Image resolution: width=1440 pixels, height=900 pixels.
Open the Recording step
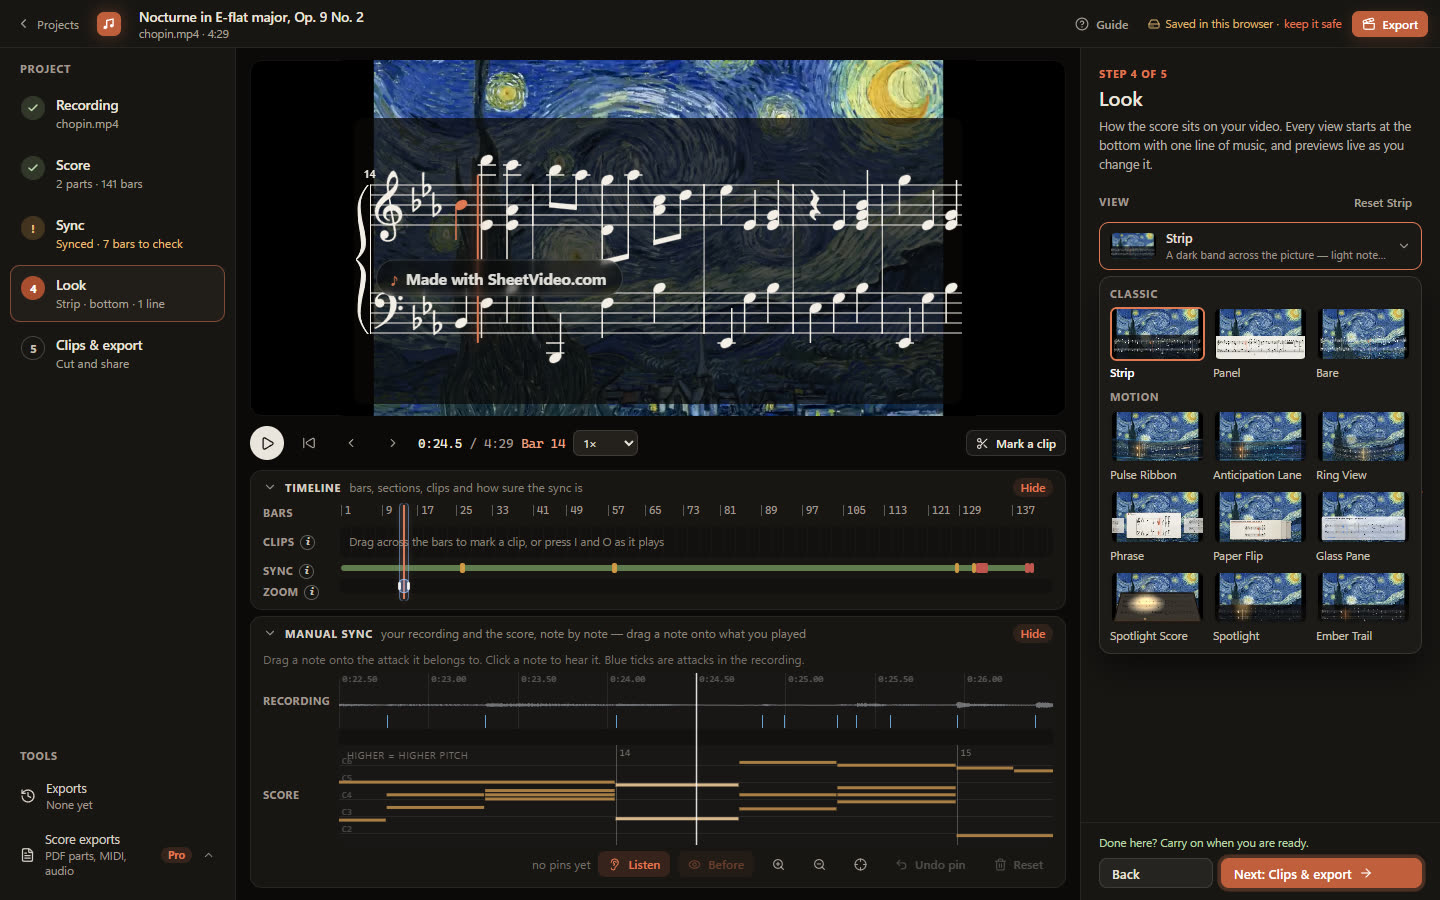coord(117,114)
